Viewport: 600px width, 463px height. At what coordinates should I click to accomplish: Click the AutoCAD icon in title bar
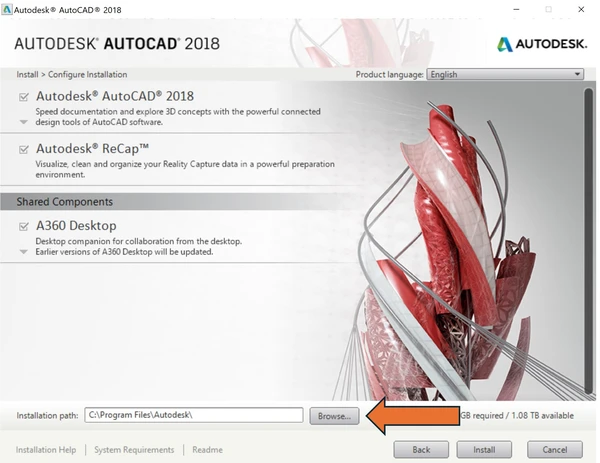coord(9,9)
